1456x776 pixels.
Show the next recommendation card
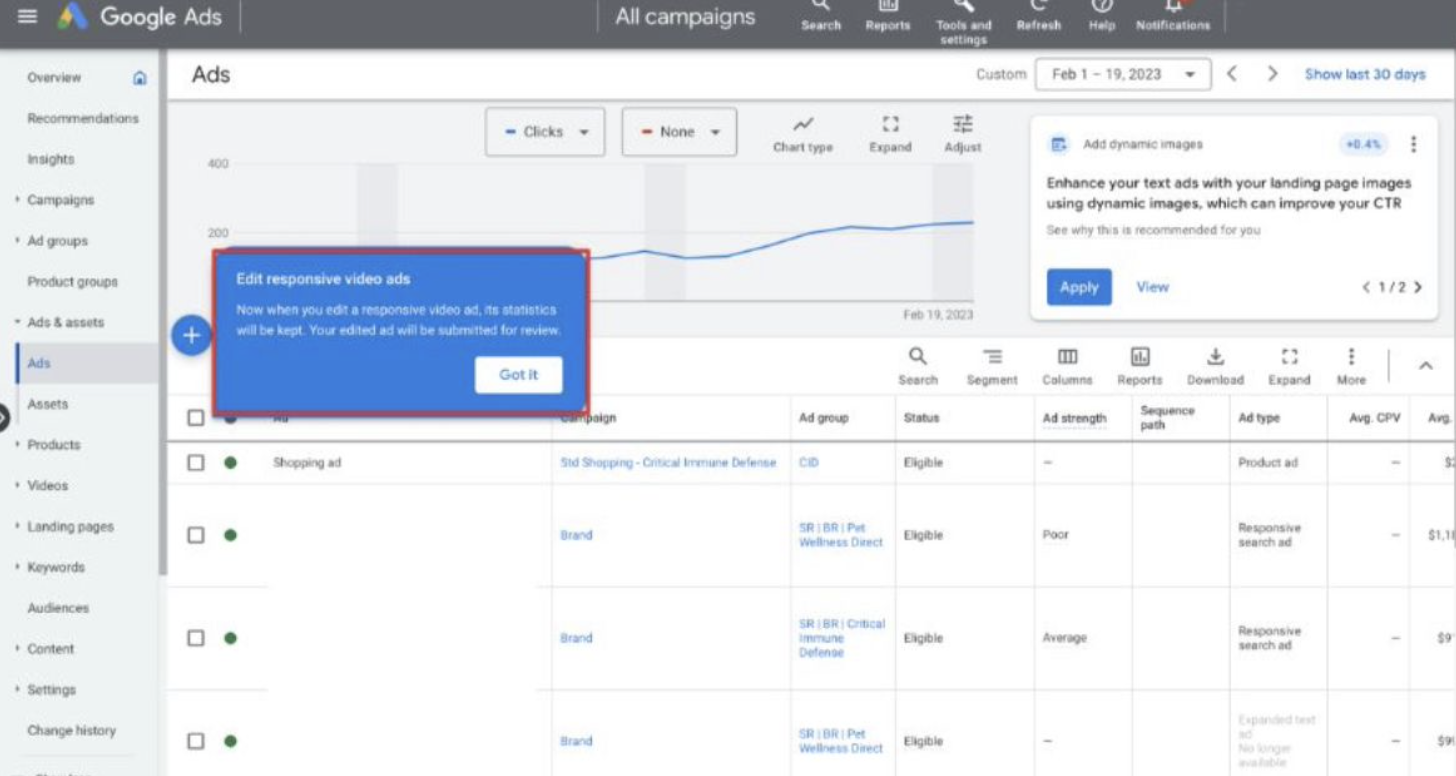coord(1418,287)
